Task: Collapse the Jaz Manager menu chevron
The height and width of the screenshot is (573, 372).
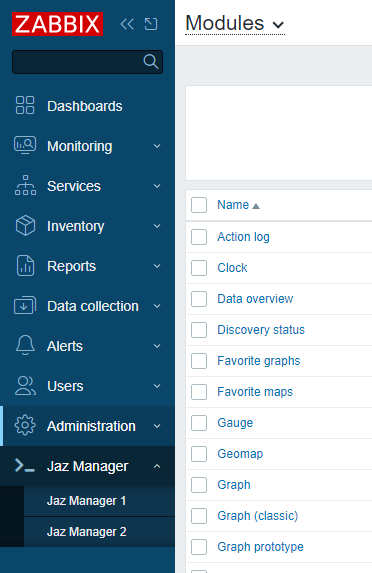Action: pyautogui.click(x=157, y=466)
